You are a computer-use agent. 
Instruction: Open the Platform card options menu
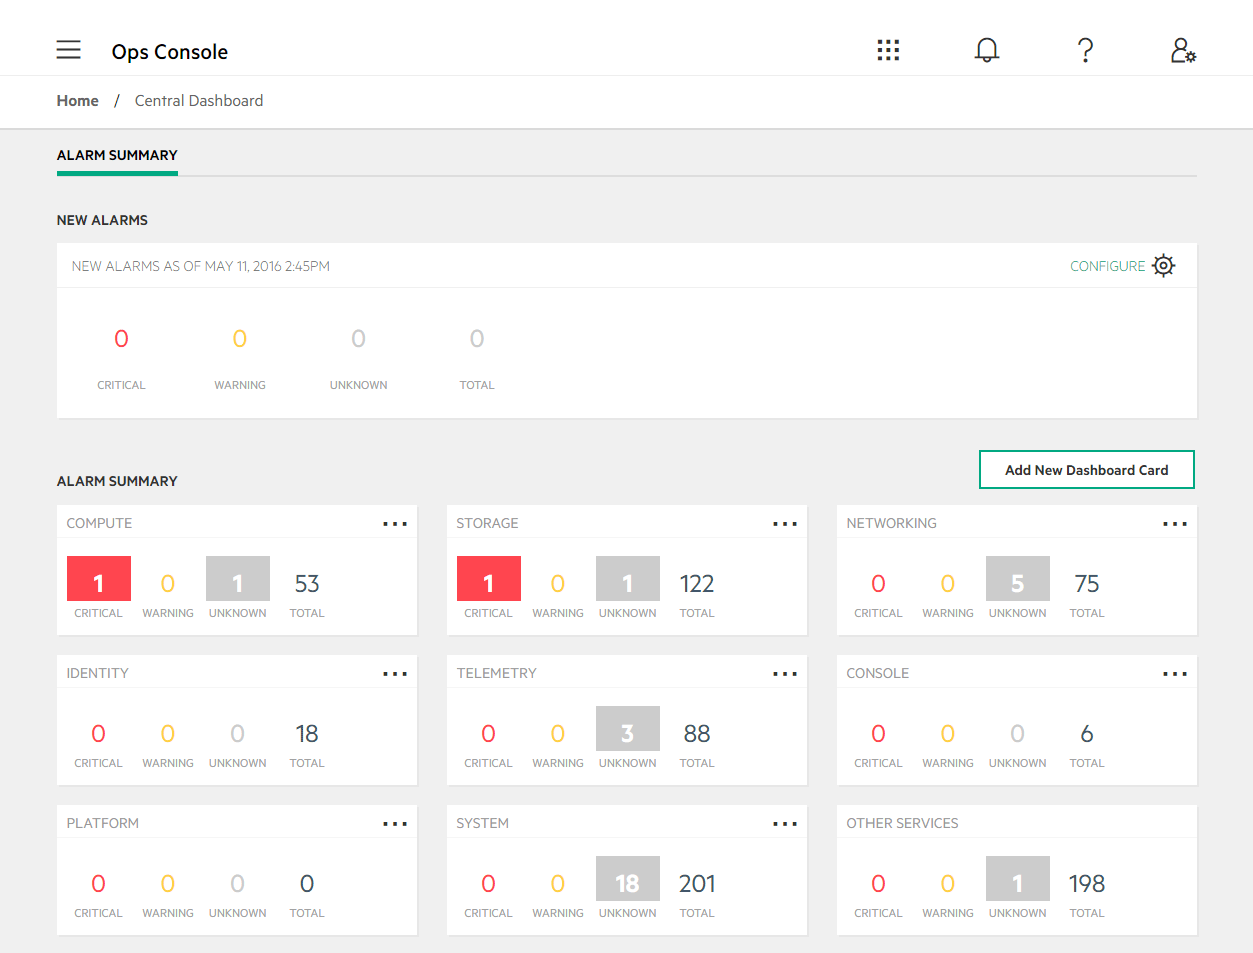395,824
